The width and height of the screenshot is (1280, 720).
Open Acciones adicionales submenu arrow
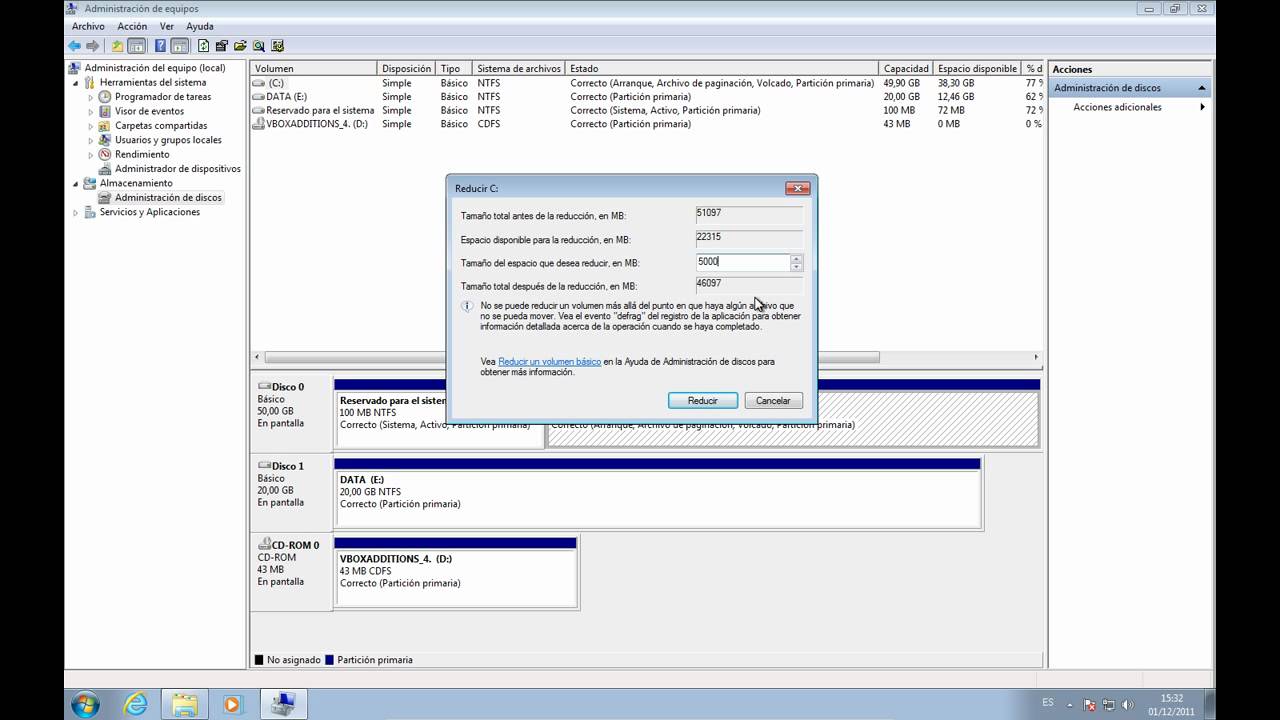point(1203,107)
